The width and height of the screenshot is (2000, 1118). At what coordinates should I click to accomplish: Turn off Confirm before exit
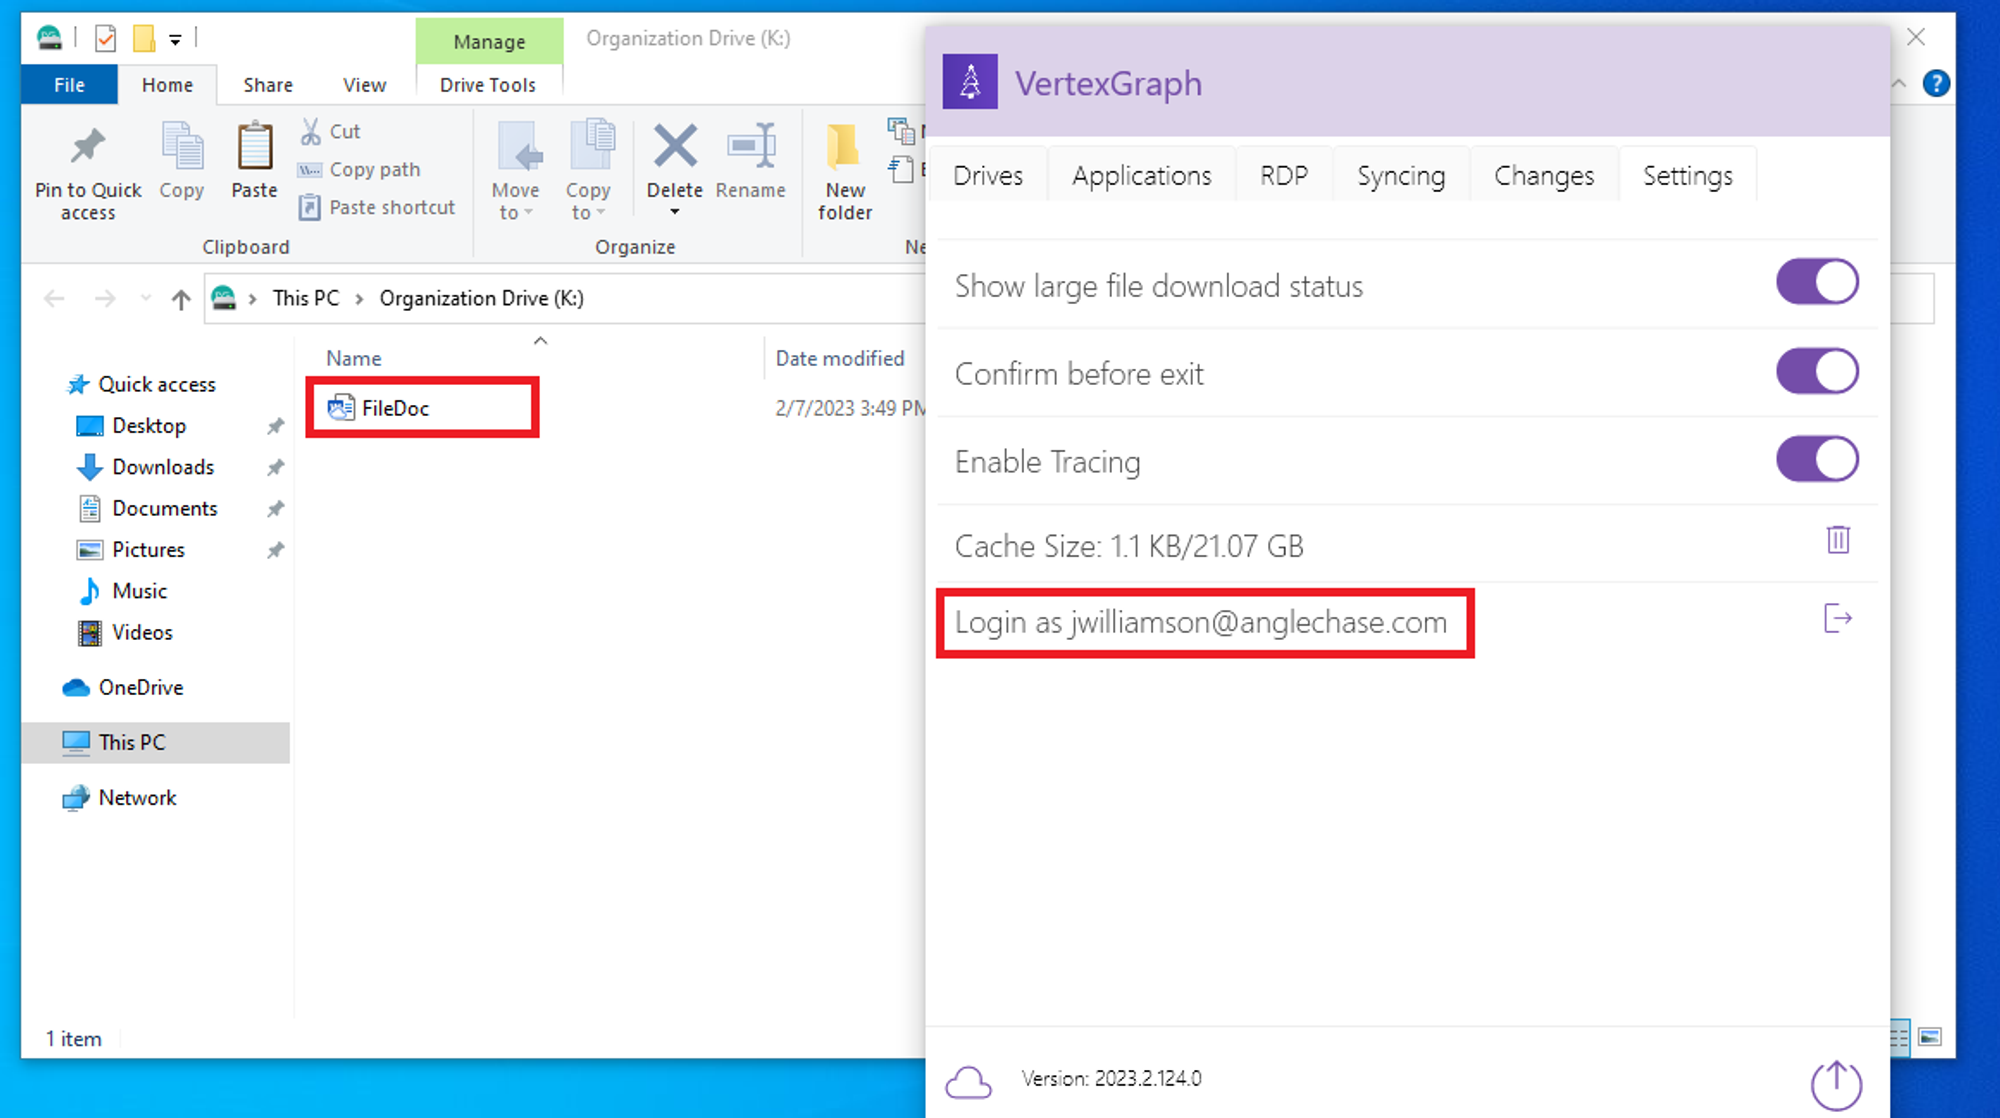coord(1816,371)
